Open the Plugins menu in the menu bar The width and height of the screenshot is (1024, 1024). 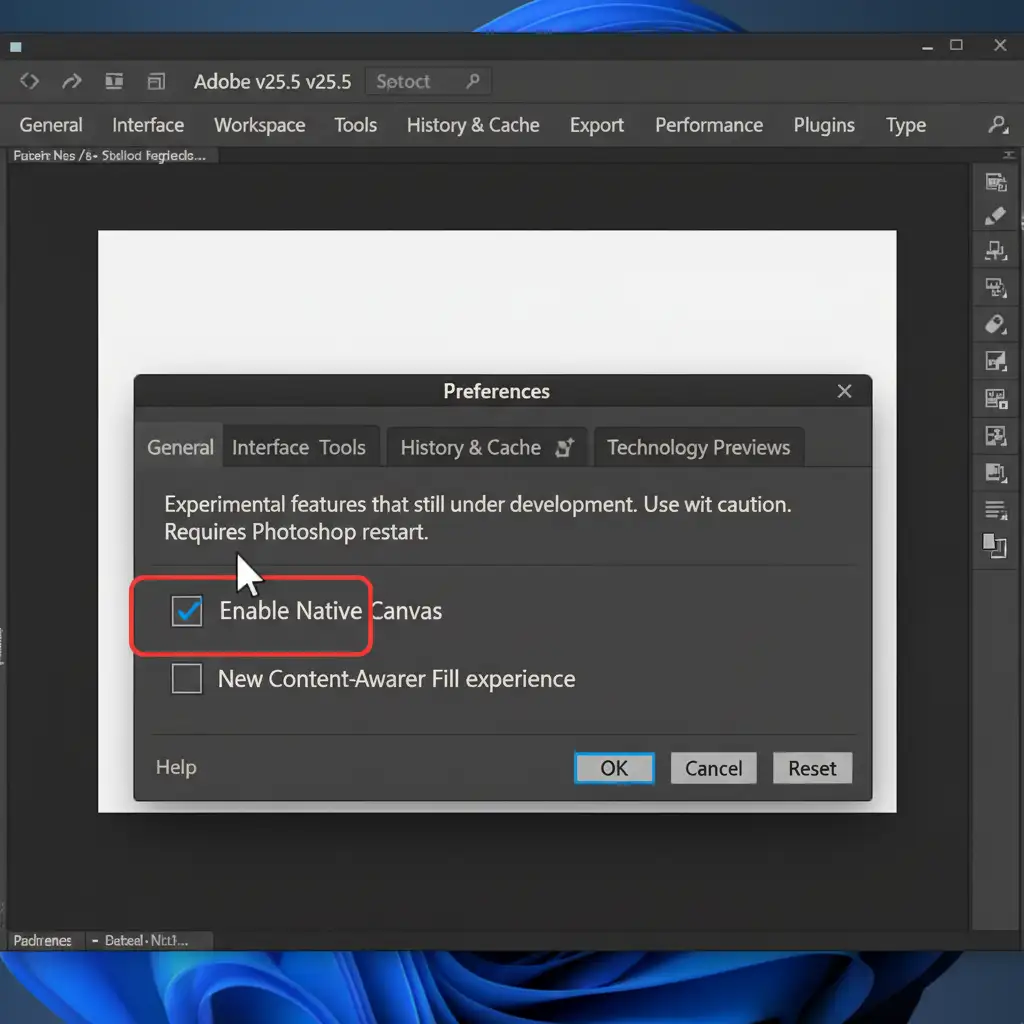pos(824,125)
